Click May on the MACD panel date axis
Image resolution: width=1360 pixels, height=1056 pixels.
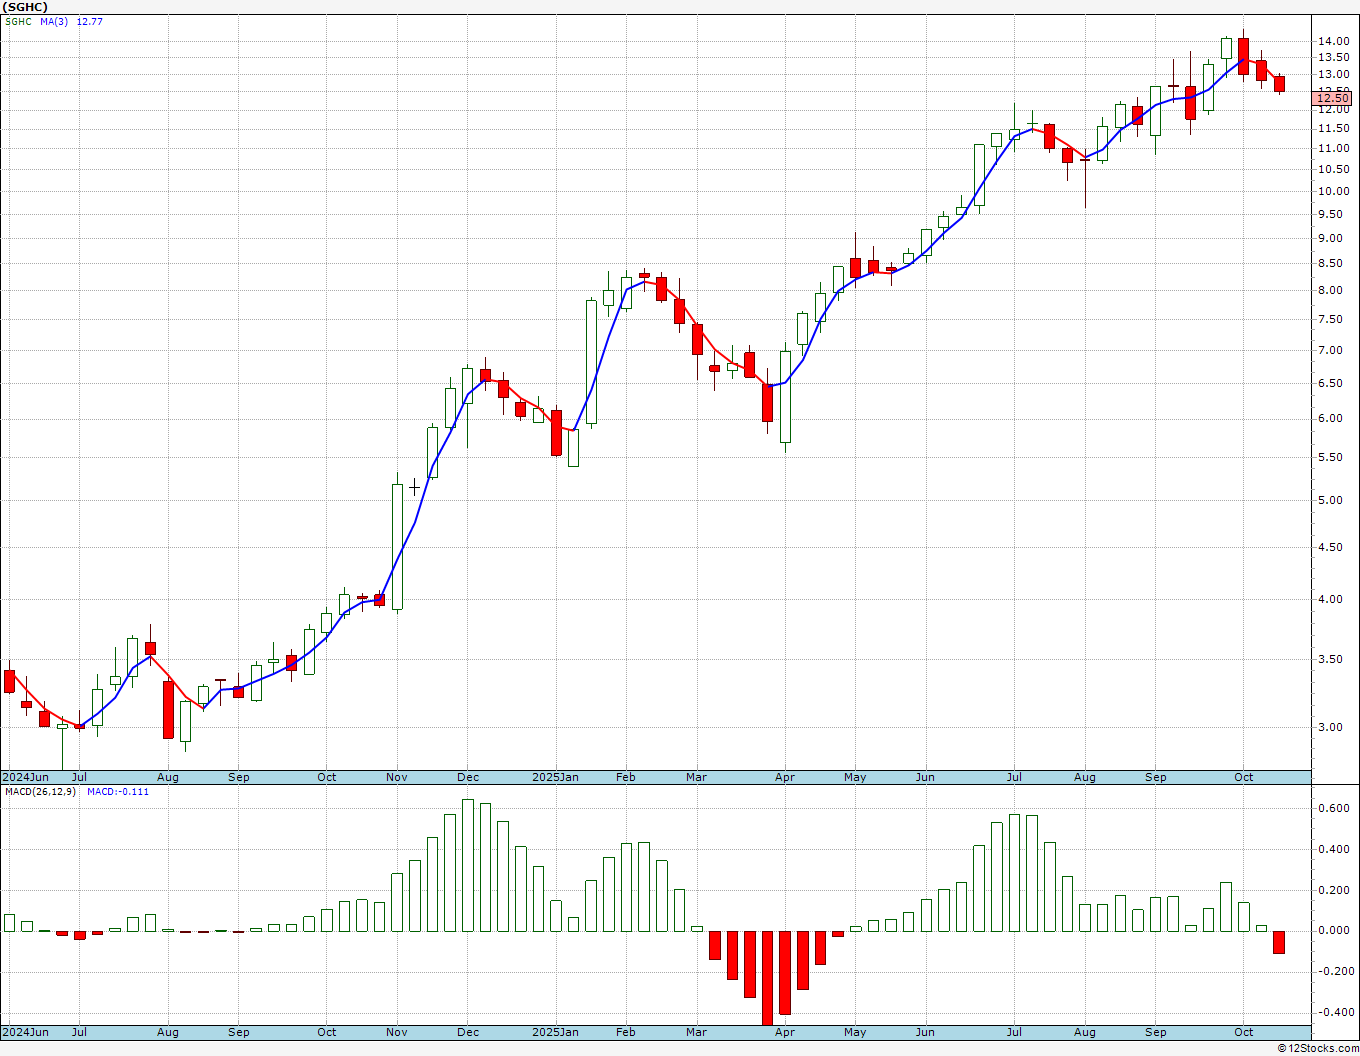pyautogui.click(x=855, y=1032)
